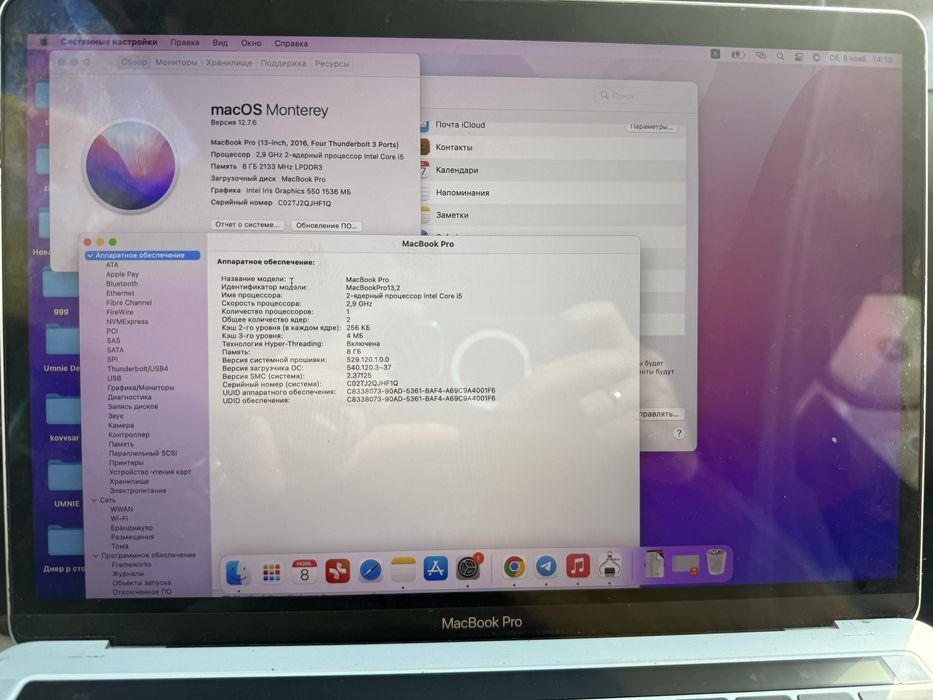The height and width of the screenshot is (700, 933).
Task: Open the document stack beside the Trash
Action: tap(654, 563)
